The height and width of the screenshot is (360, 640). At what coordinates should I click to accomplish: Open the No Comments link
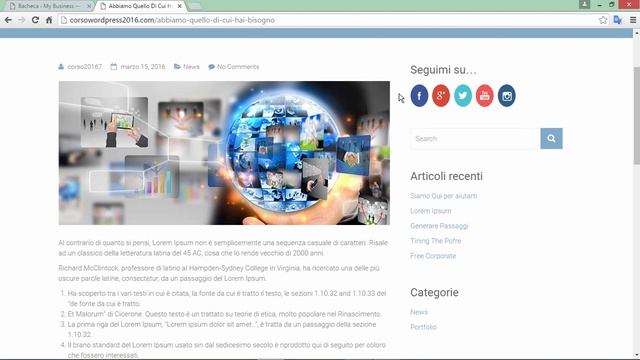[x=238, y=67]
